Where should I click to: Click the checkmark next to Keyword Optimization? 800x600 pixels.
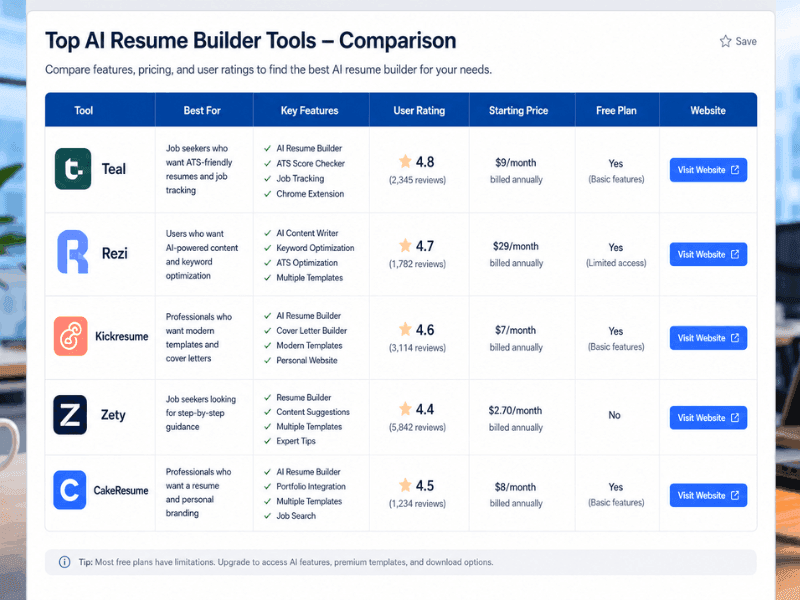coord(267,248)
